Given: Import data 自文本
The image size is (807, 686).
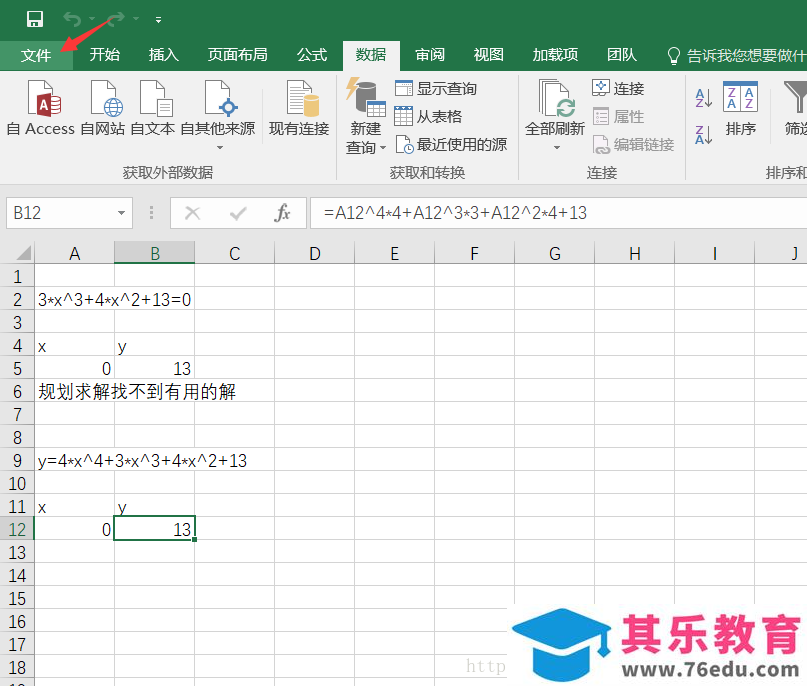Looking at the screenshot, I should click(153, 108).
